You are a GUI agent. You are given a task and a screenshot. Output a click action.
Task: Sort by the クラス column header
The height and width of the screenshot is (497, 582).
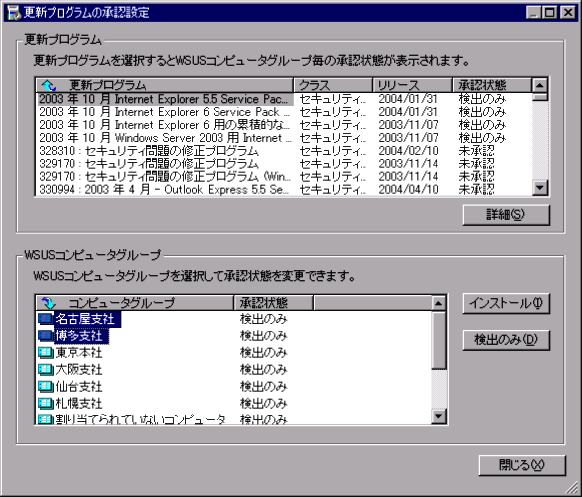coord(333,85)
